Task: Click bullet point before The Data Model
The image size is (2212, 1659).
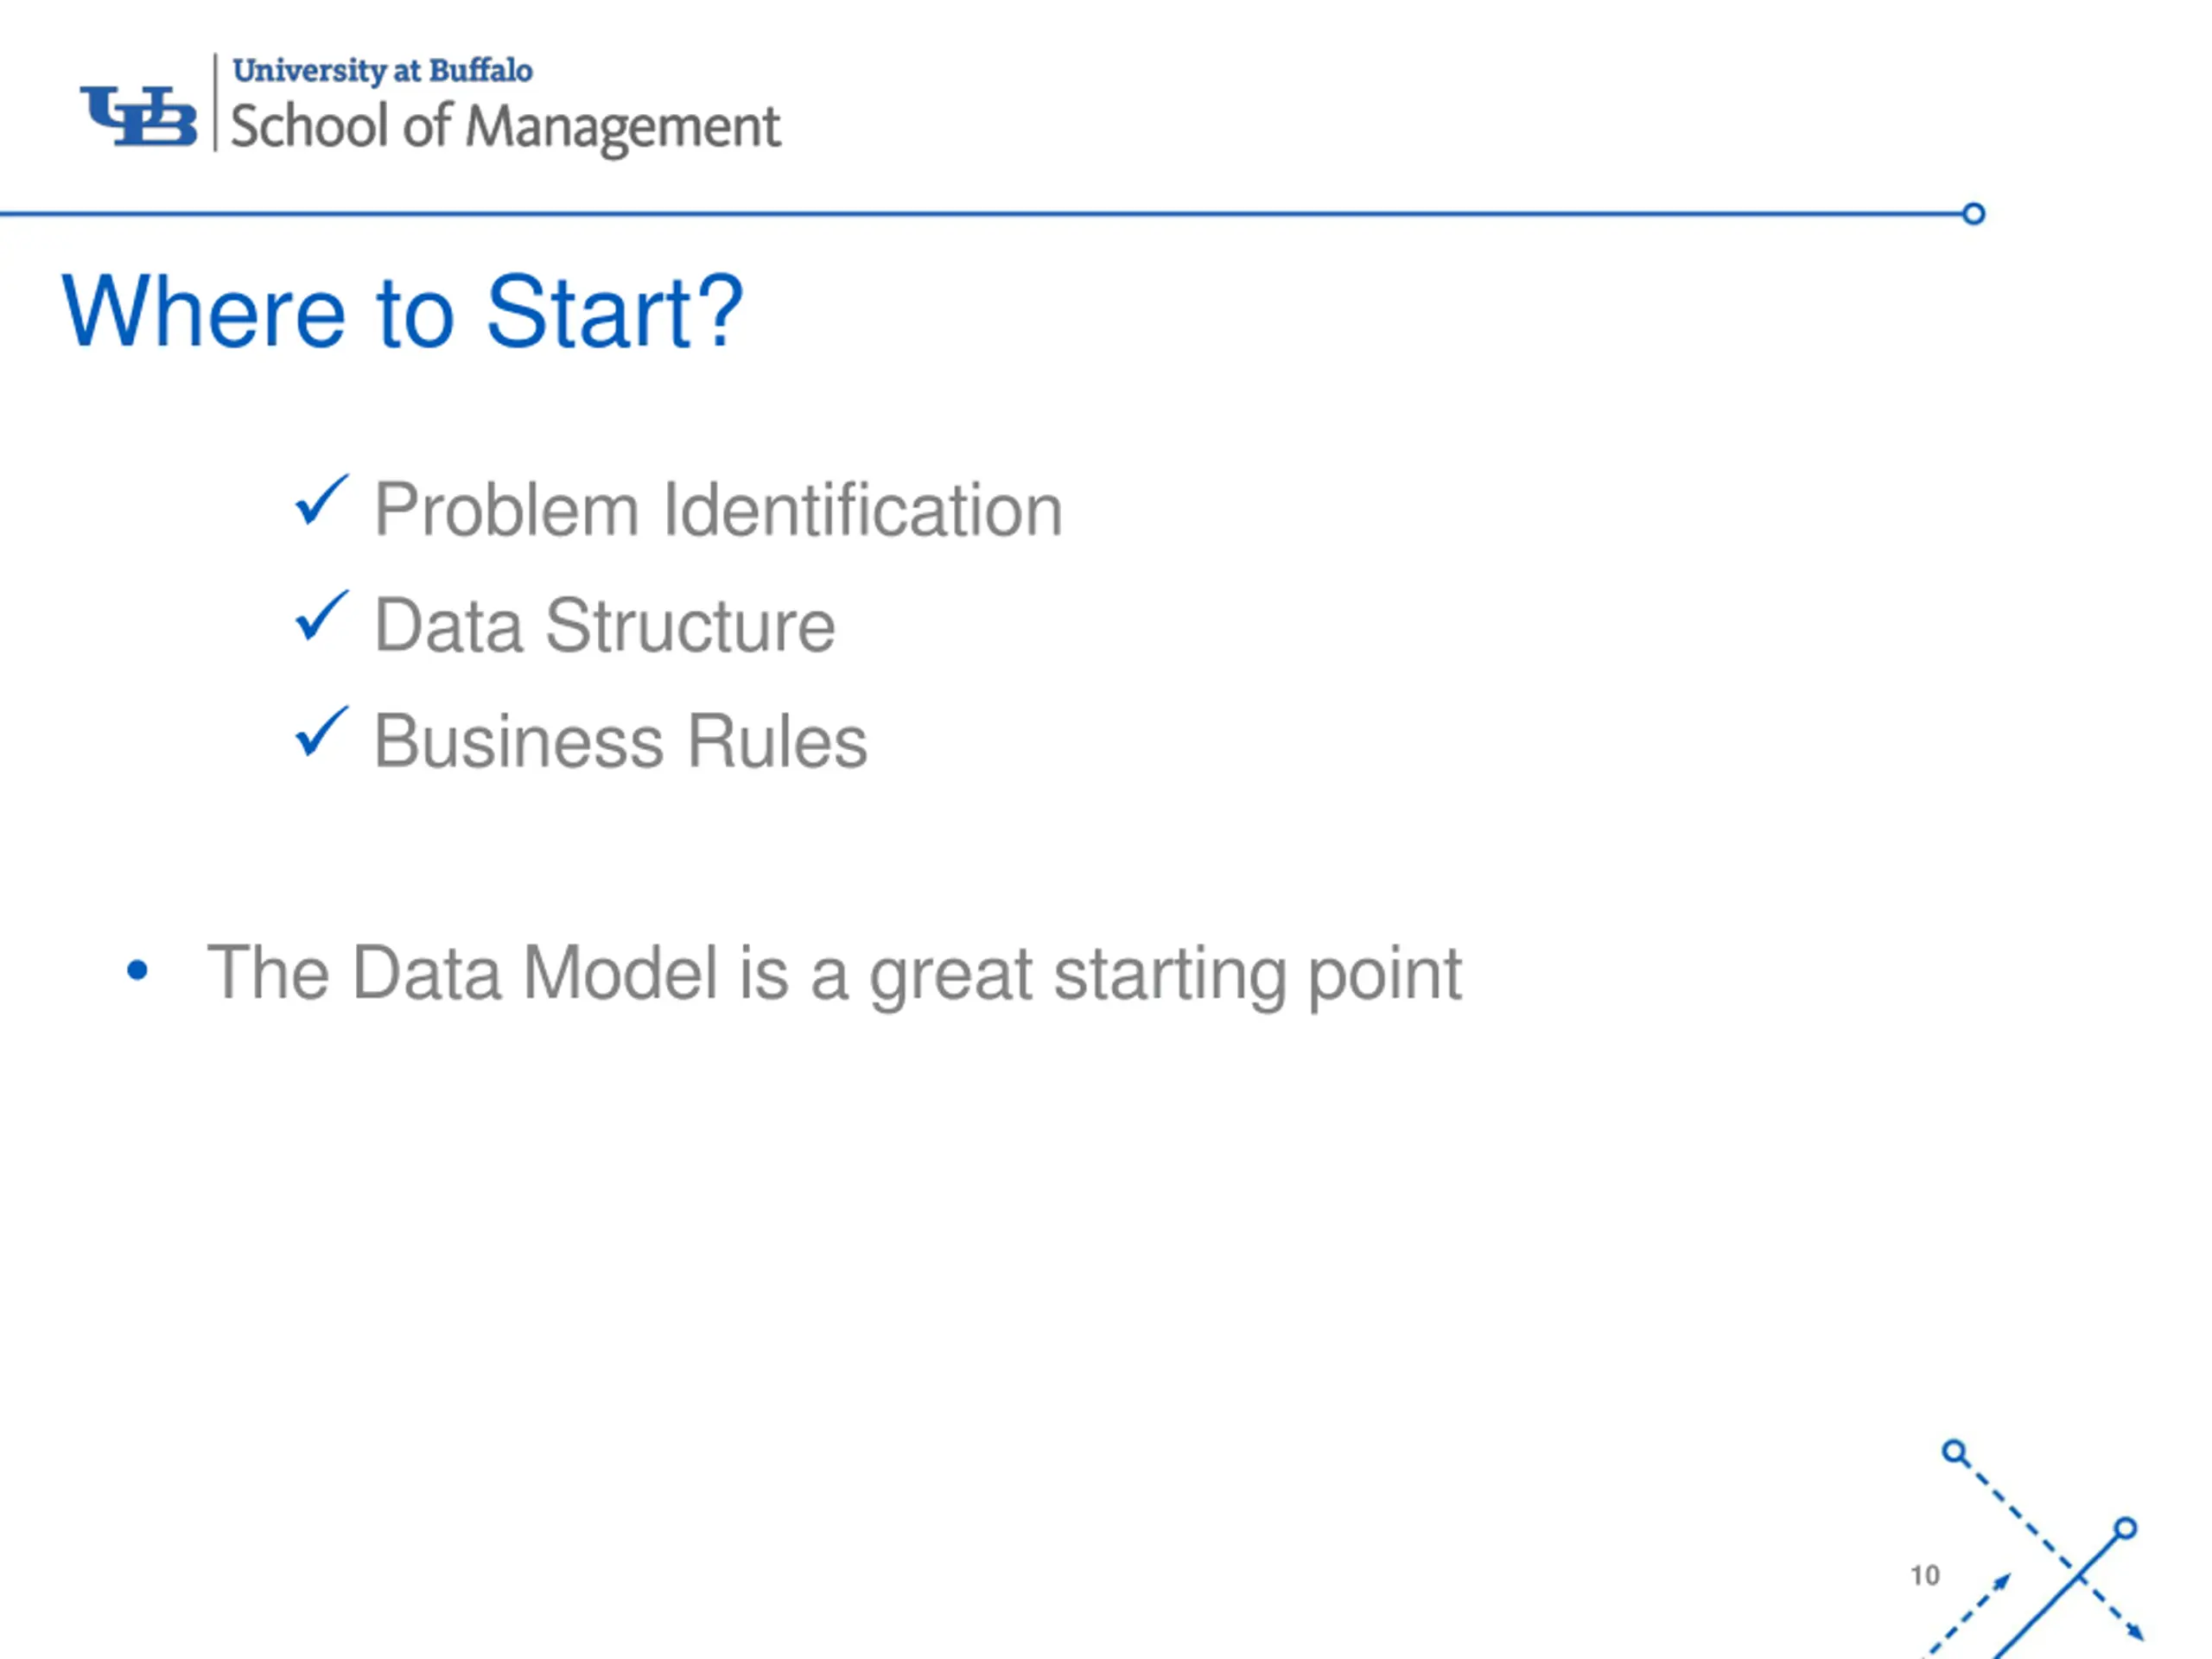Action: pos(138,970)
